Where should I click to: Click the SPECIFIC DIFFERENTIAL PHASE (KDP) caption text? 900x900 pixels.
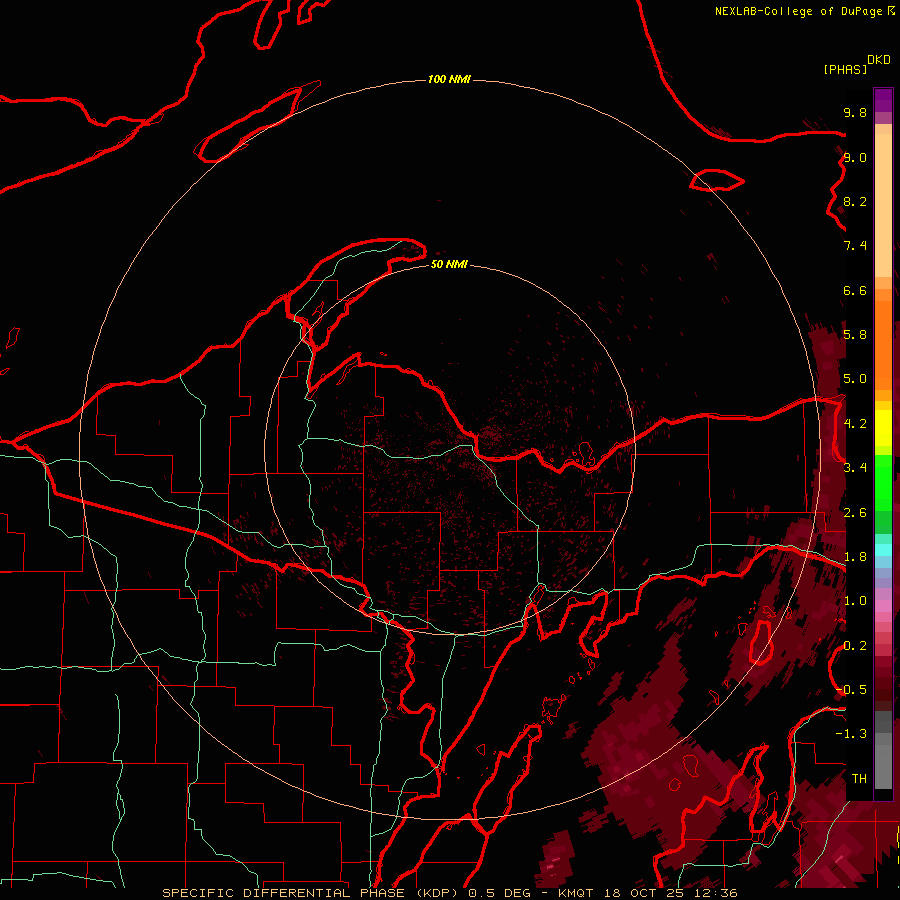point(311,893)
